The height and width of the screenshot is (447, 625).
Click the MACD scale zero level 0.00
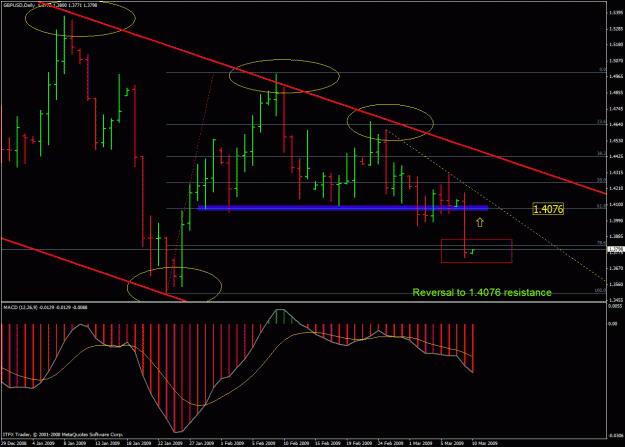coord(613,324)
